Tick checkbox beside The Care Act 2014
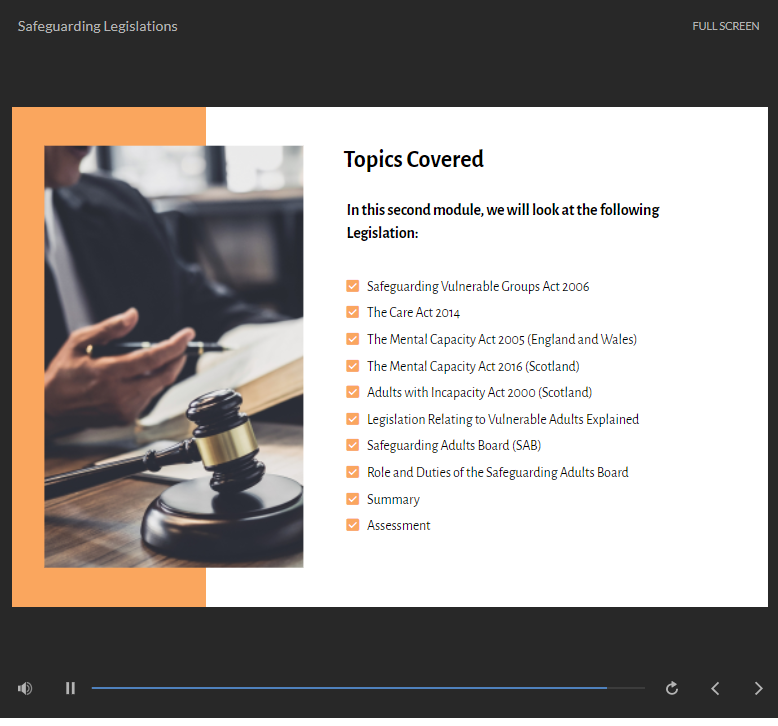This screenshot has height=726, width=778. tap(352, 312)
